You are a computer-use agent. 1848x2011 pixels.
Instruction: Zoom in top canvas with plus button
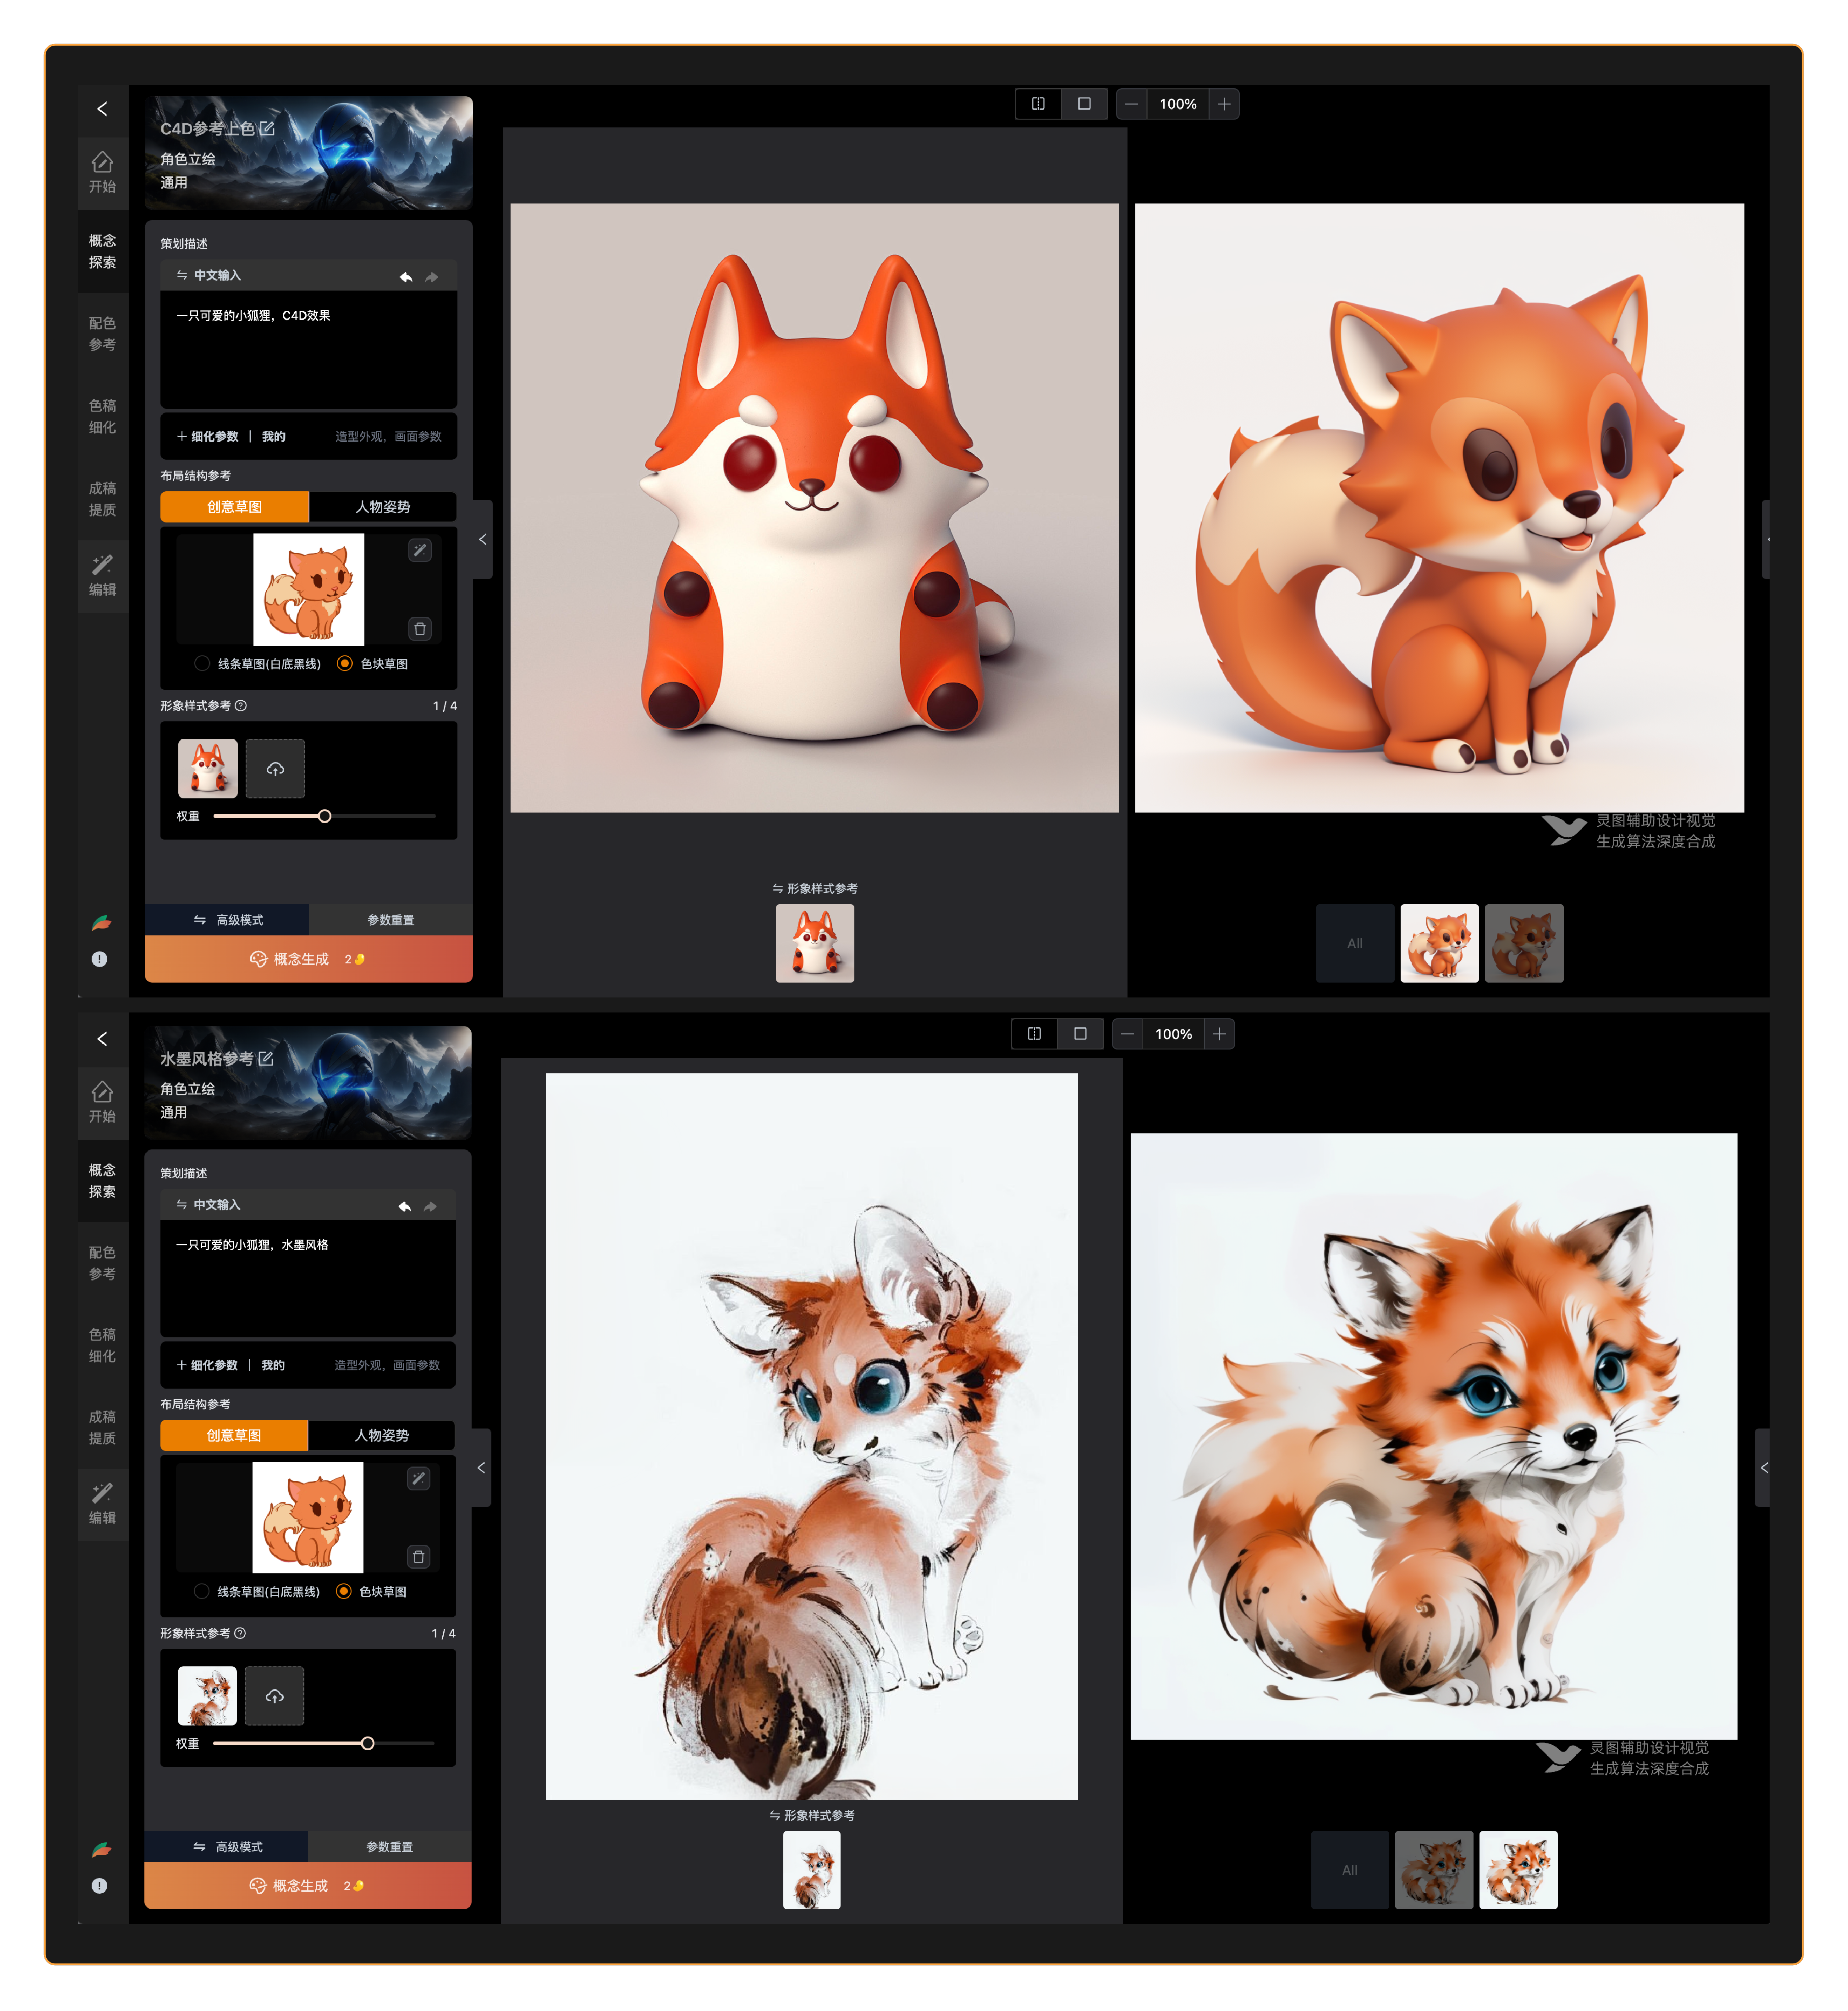(x=1224, y=104)
